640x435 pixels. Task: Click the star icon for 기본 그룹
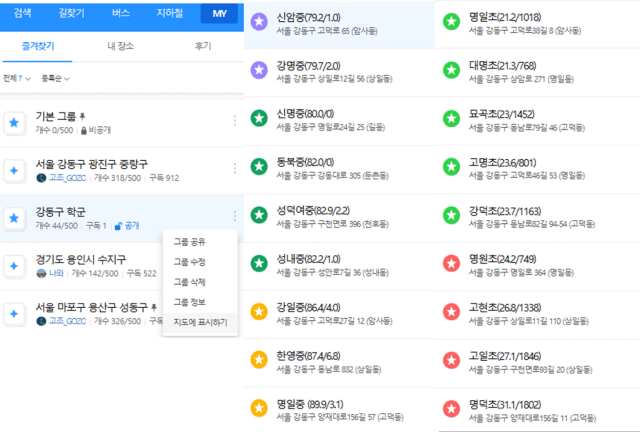[x=14, y=123]
